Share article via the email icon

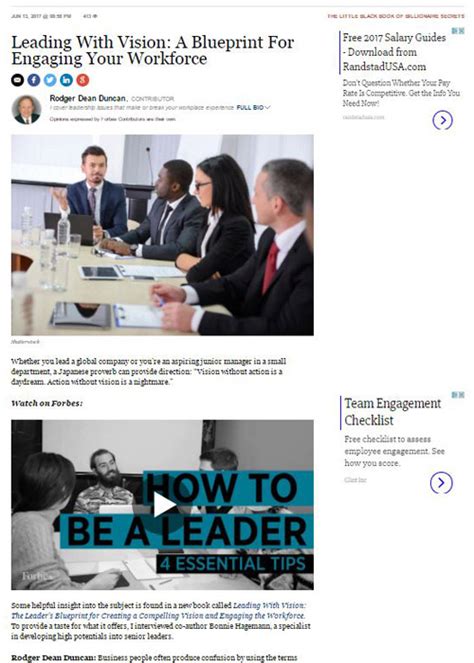point(17,80)
